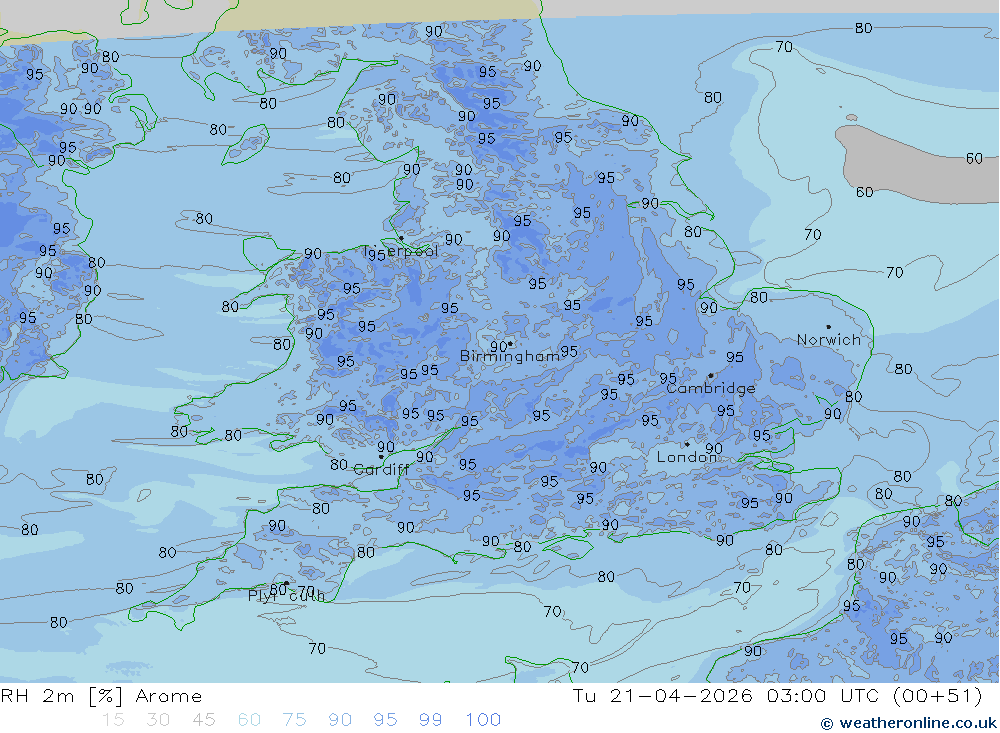
Task: Click the London city label
Action: 686,457
